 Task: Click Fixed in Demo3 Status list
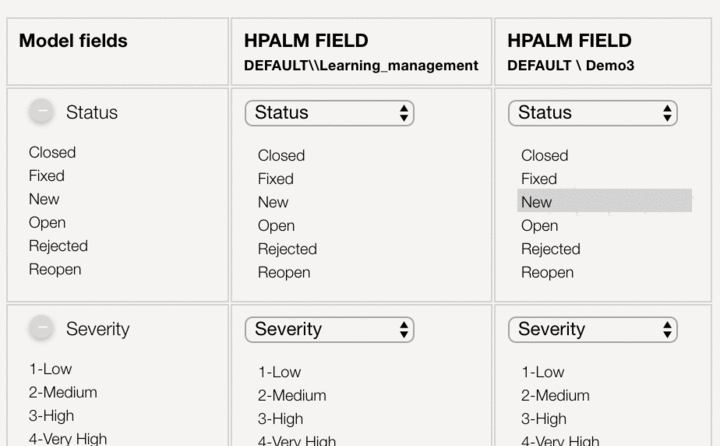tap(539, 179)
